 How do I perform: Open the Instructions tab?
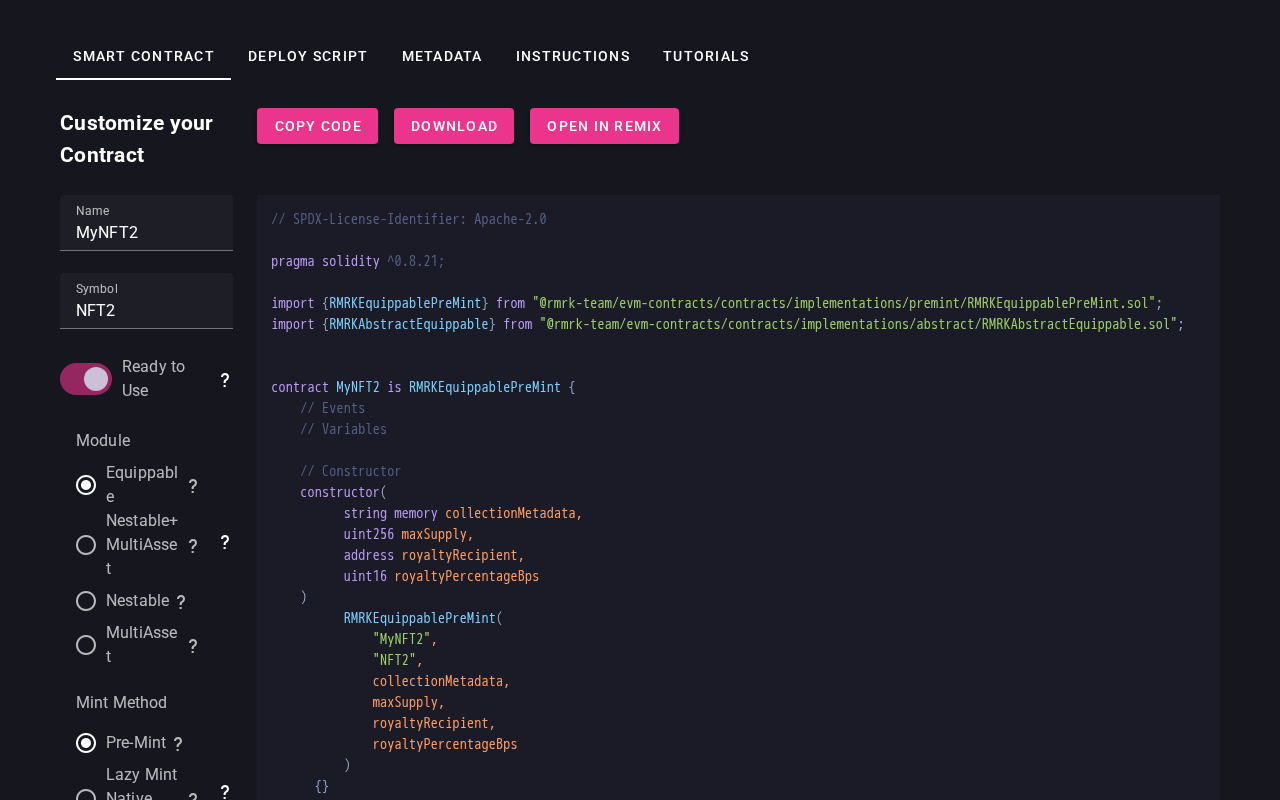point(573,56)
